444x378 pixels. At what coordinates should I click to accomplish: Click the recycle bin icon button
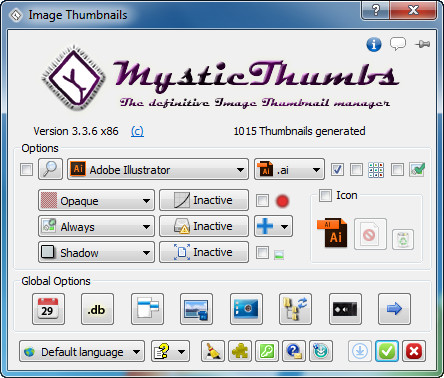403,239
